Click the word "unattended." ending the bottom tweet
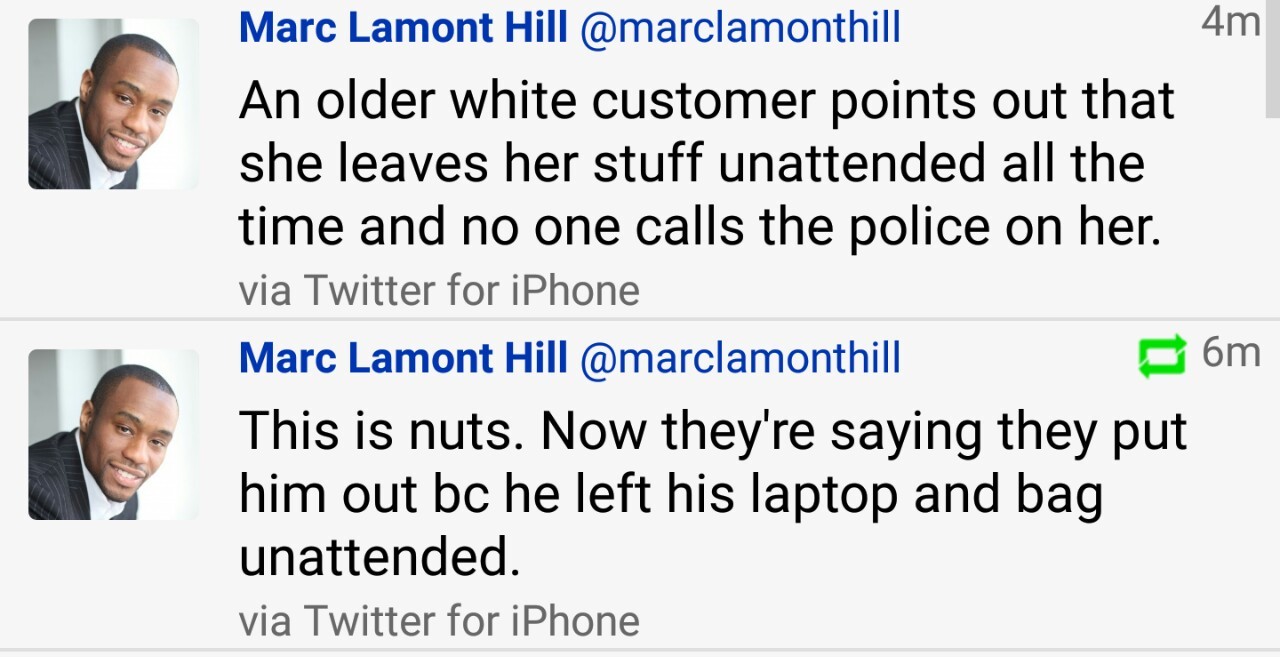 [380, 558]
